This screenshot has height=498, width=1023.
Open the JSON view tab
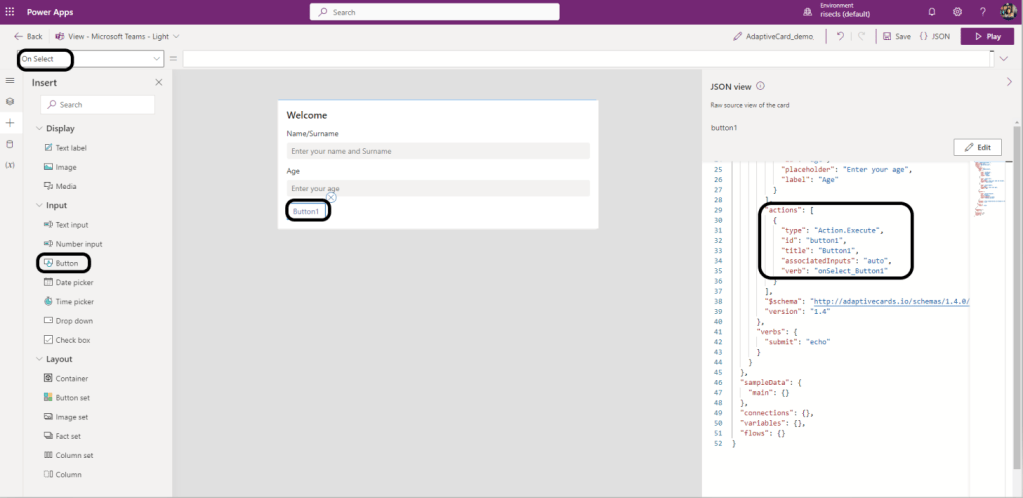(935, 36)
